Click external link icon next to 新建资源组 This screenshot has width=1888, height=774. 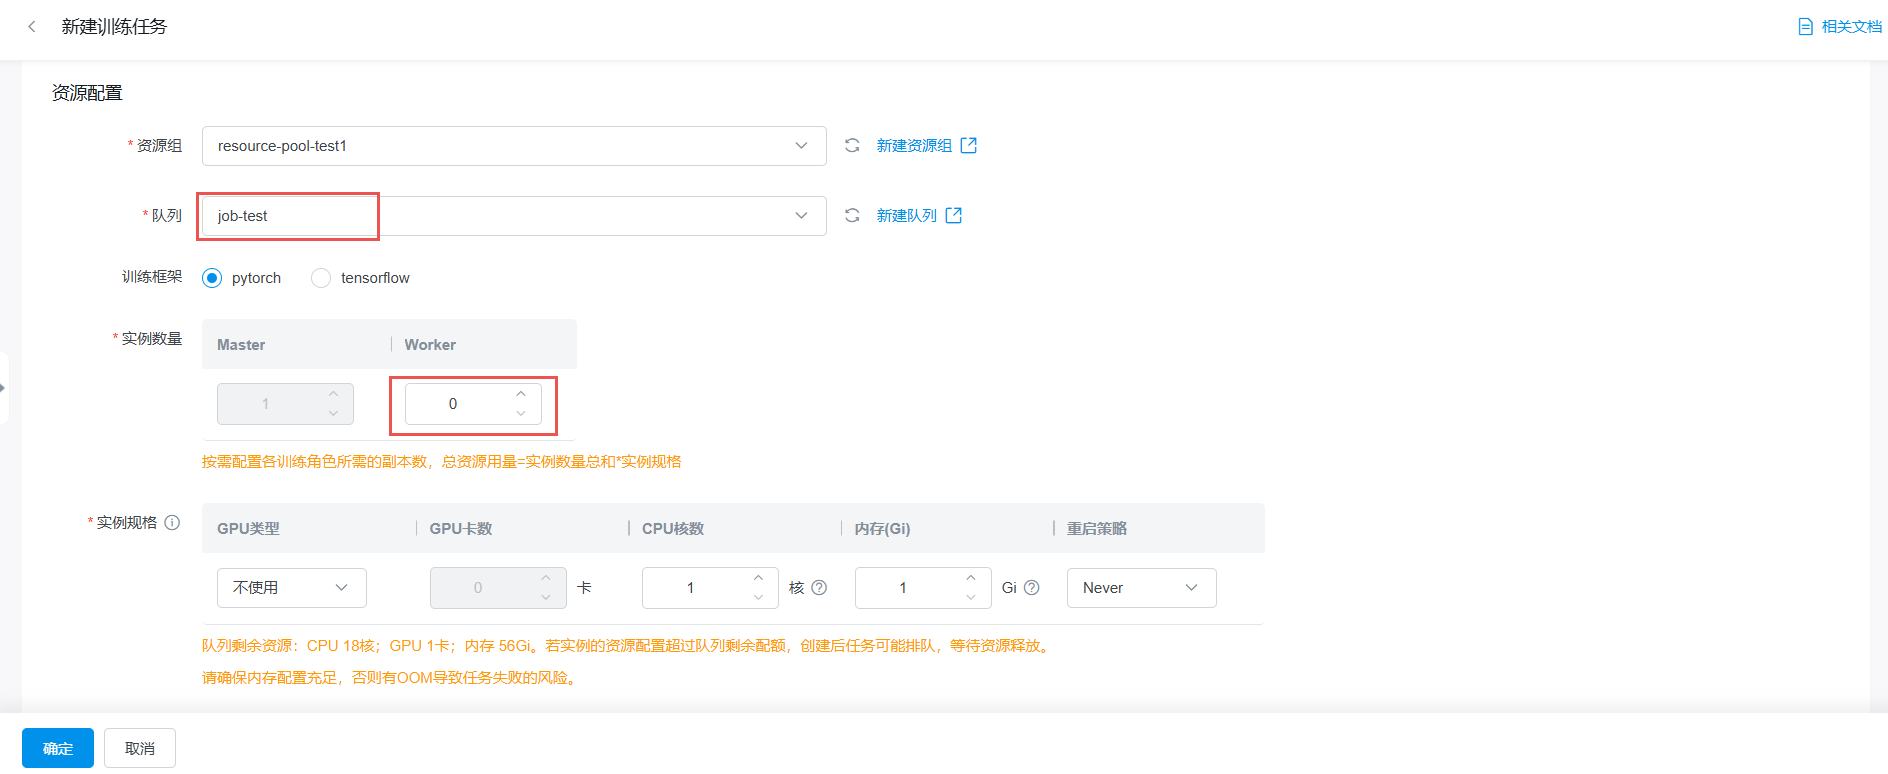pyautogui.click(x=968, y=146)
